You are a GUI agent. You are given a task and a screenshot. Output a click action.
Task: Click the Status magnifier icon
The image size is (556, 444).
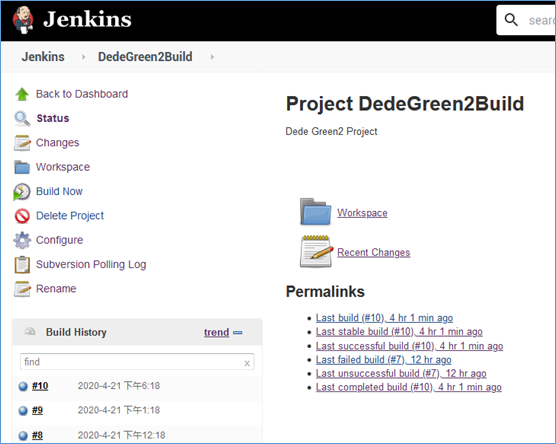point(22,118)
